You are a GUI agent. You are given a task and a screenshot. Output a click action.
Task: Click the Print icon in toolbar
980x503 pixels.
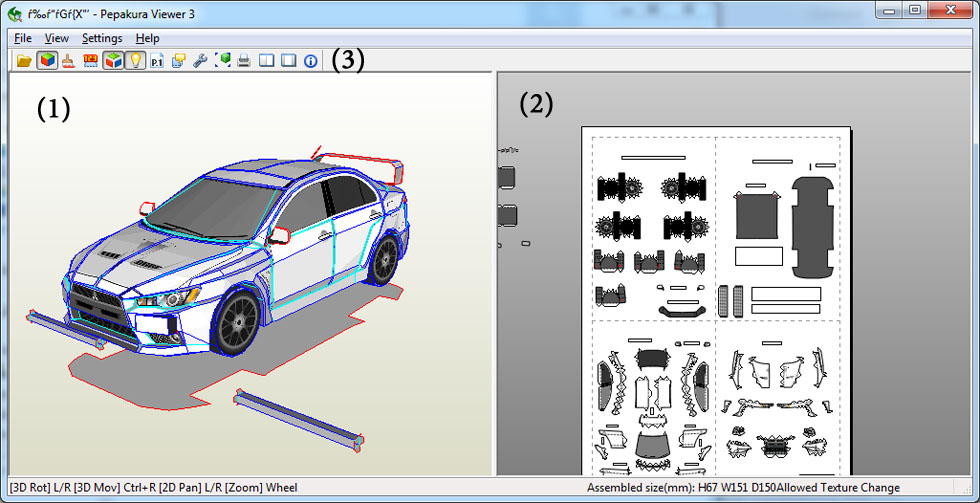(244, 61)
